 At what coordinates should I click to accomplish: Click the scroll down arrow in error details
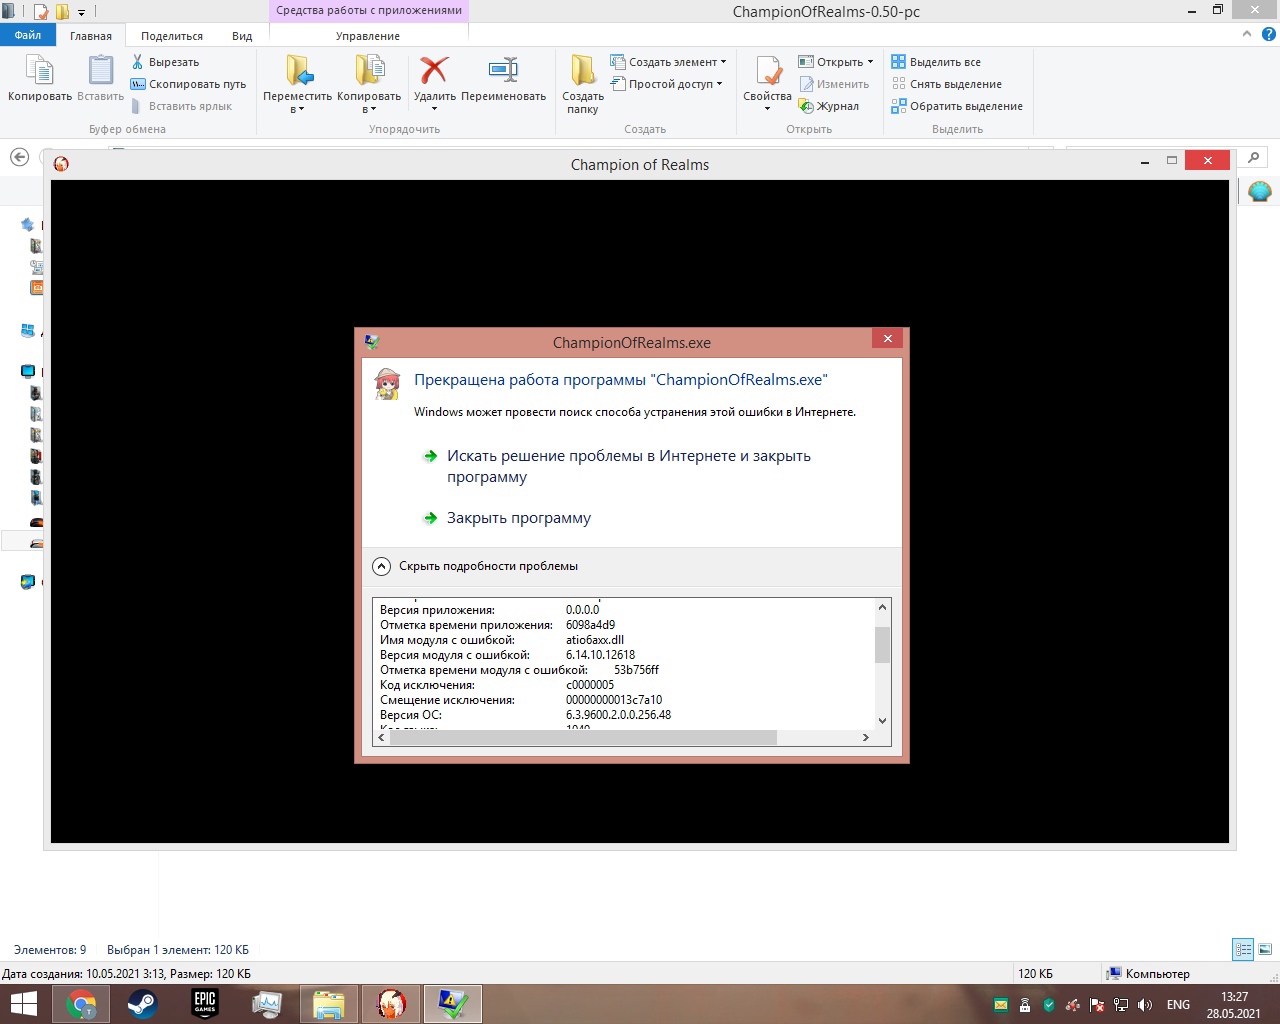pos(882,720)
